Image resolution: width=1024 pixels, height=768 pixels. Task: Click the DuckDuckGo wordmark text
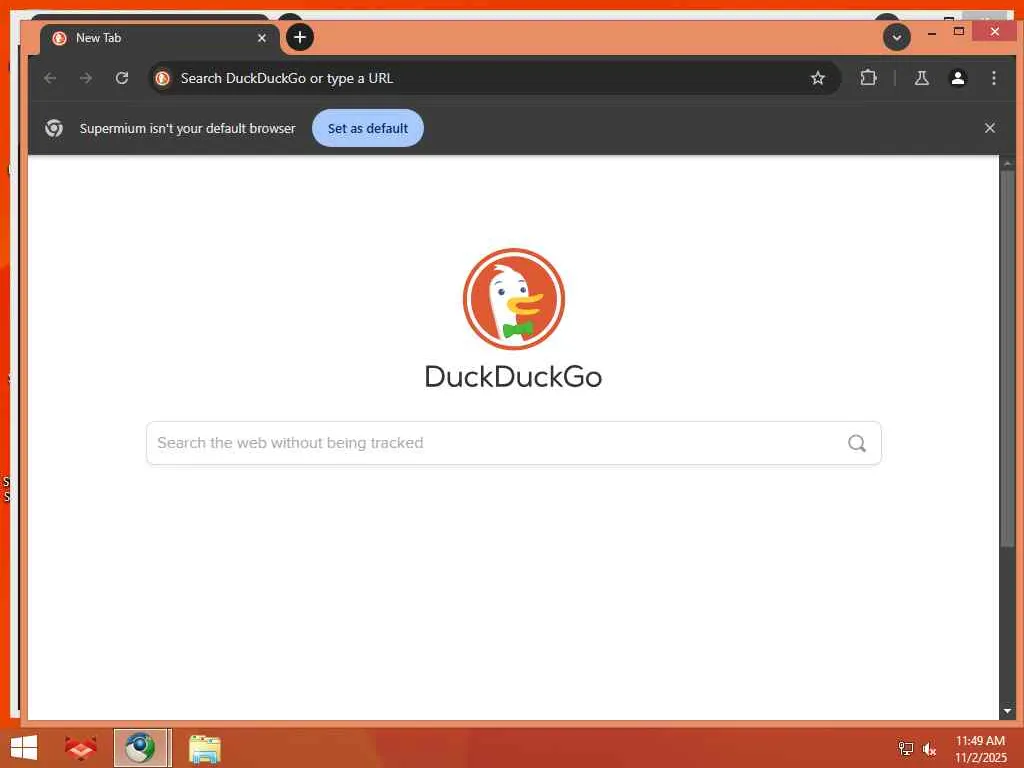pyautogui.click(x=513, y=377)
